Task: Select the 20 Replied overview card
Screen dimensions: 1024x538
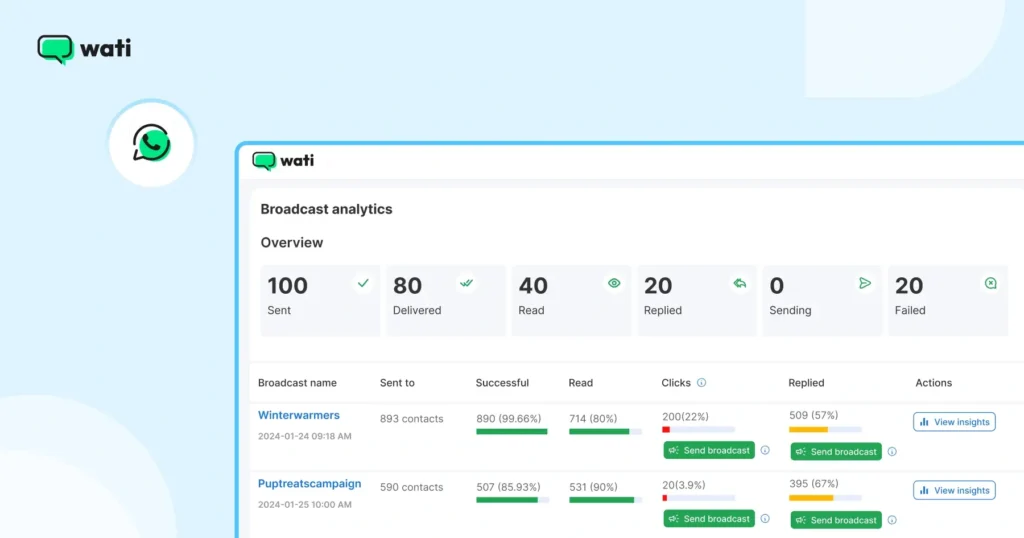Action: [697, 300]
